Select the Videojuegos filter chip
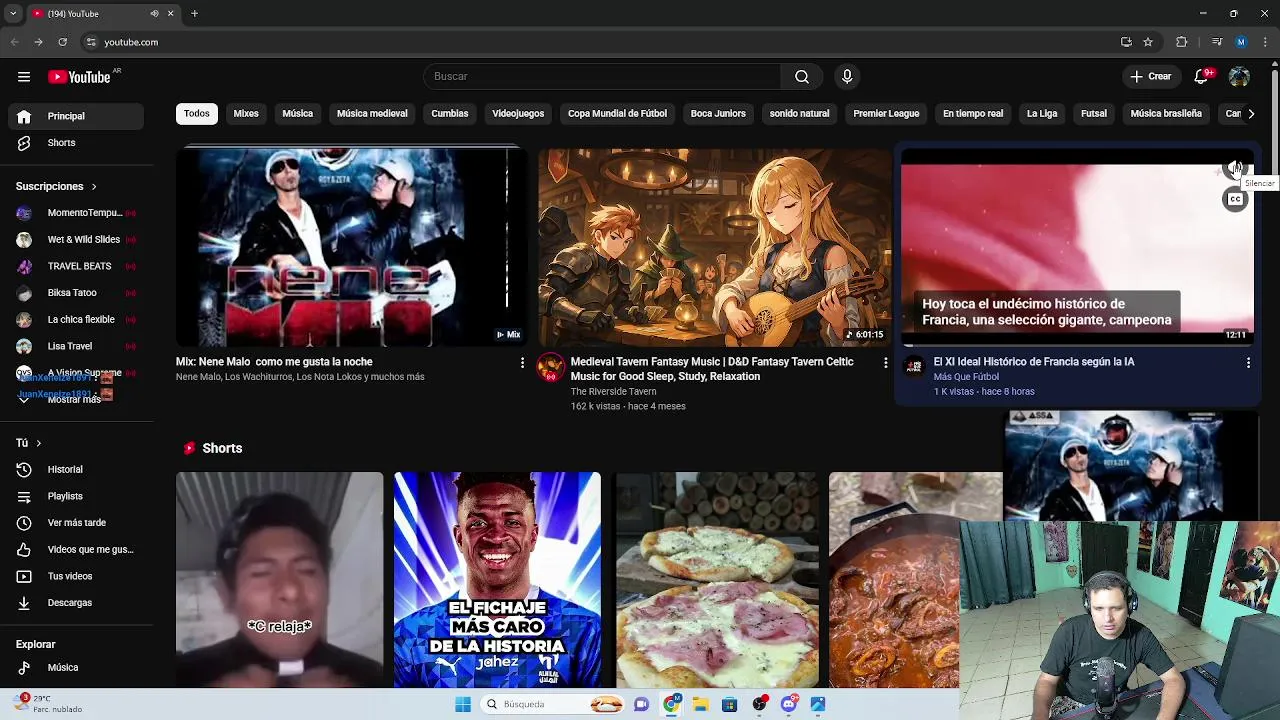Viewport: 1280px width, 720px height. tap(518, 114)
